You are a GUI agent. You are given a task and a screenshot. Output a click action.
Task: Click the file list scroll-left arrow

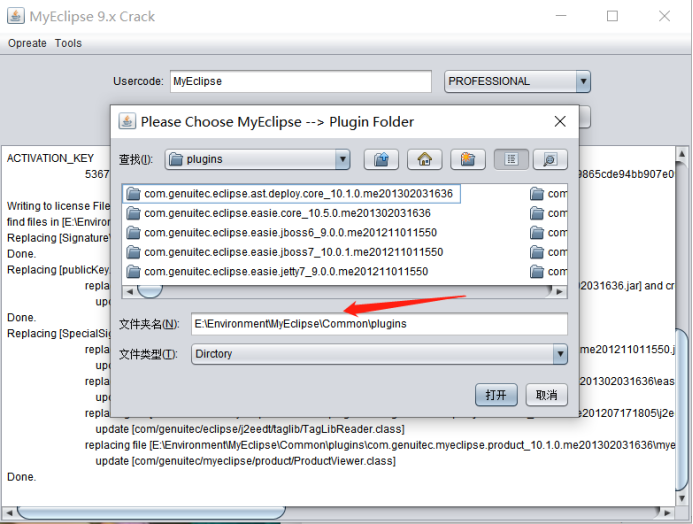click(x=129, y=292)
